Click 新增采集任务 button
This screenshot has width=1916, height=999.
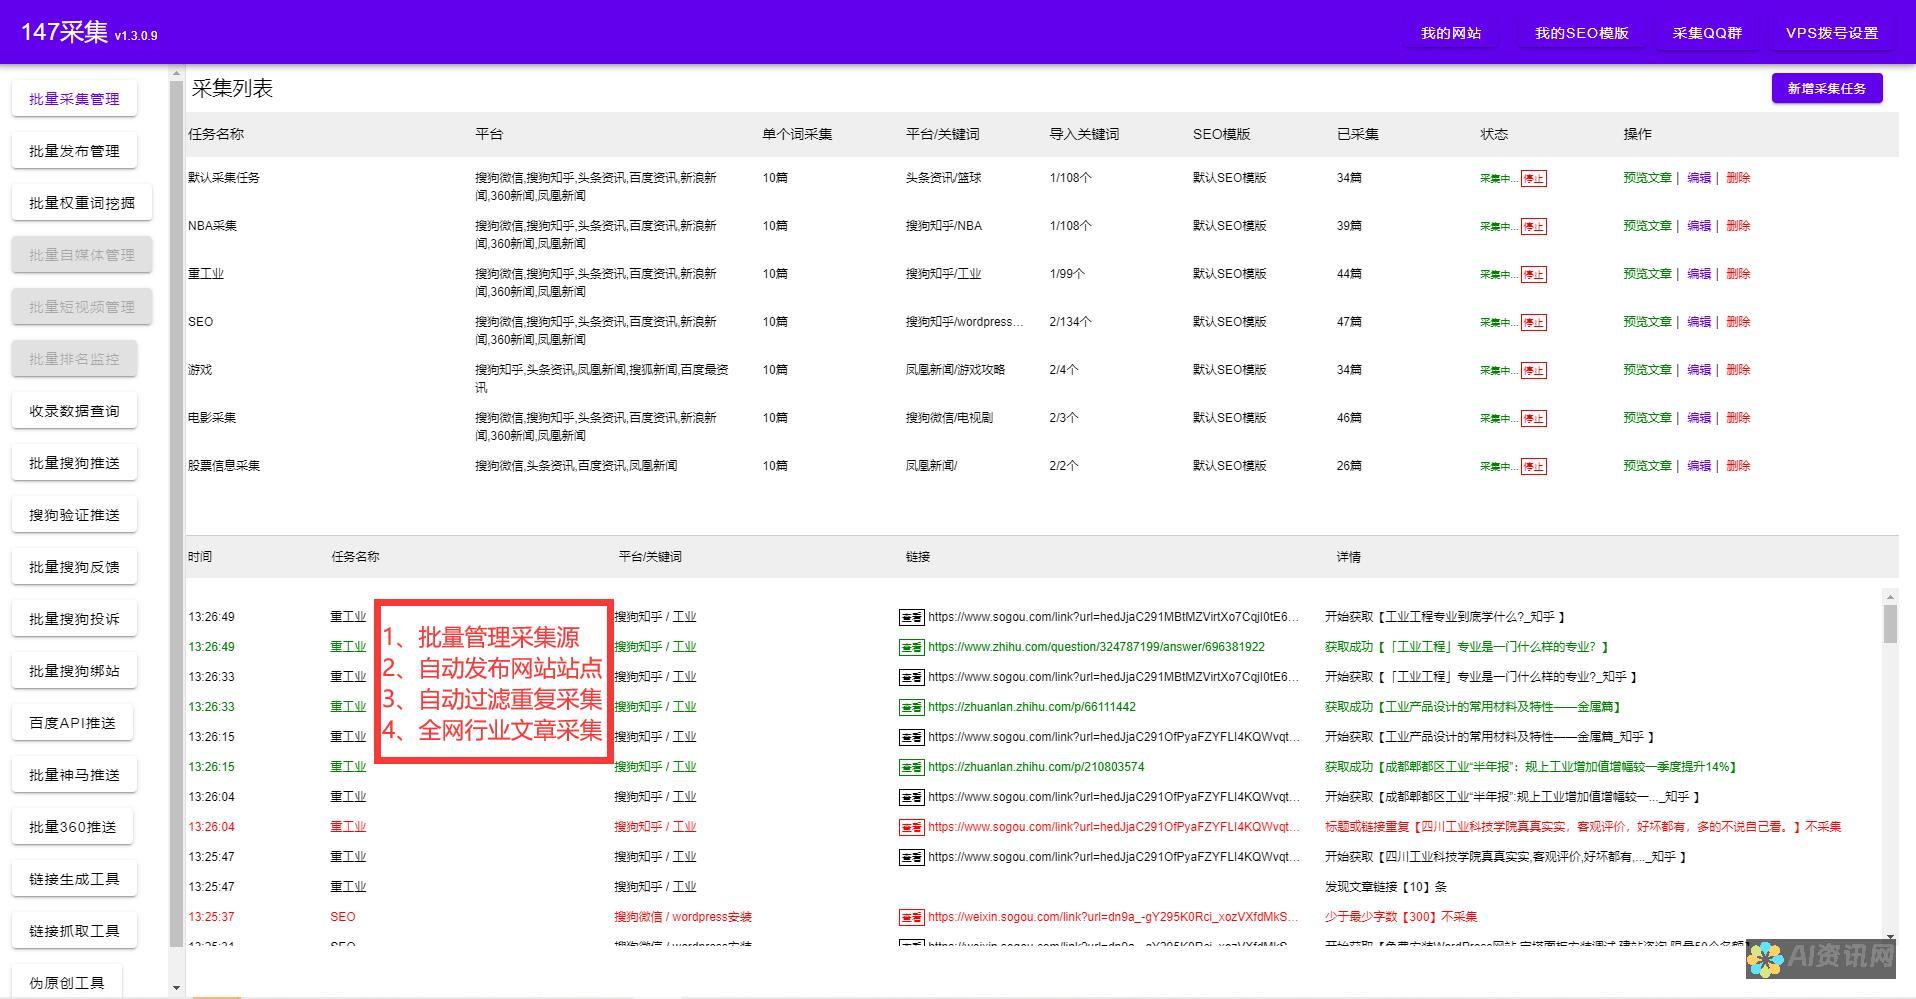1827,88
